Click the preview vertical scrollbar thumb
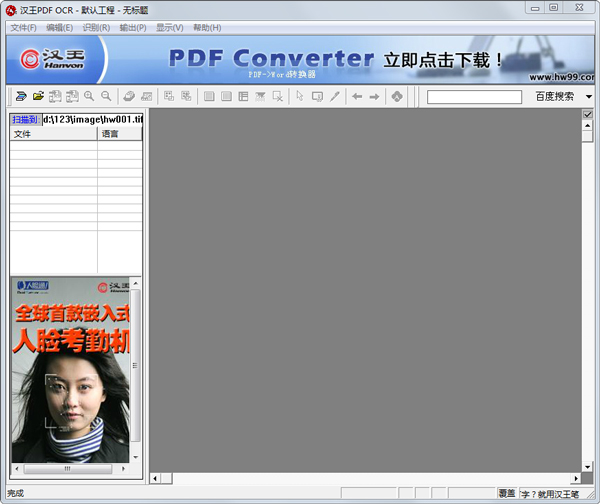 pyautogui.click(x=135, y=365)
